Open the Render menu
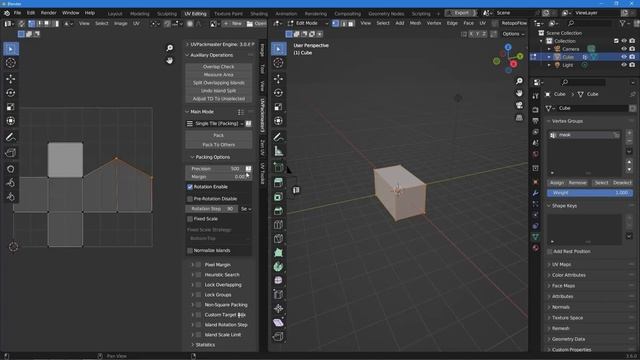Viewport: 640px width, 360px height. pyautogui.click(x=49, y=13)
